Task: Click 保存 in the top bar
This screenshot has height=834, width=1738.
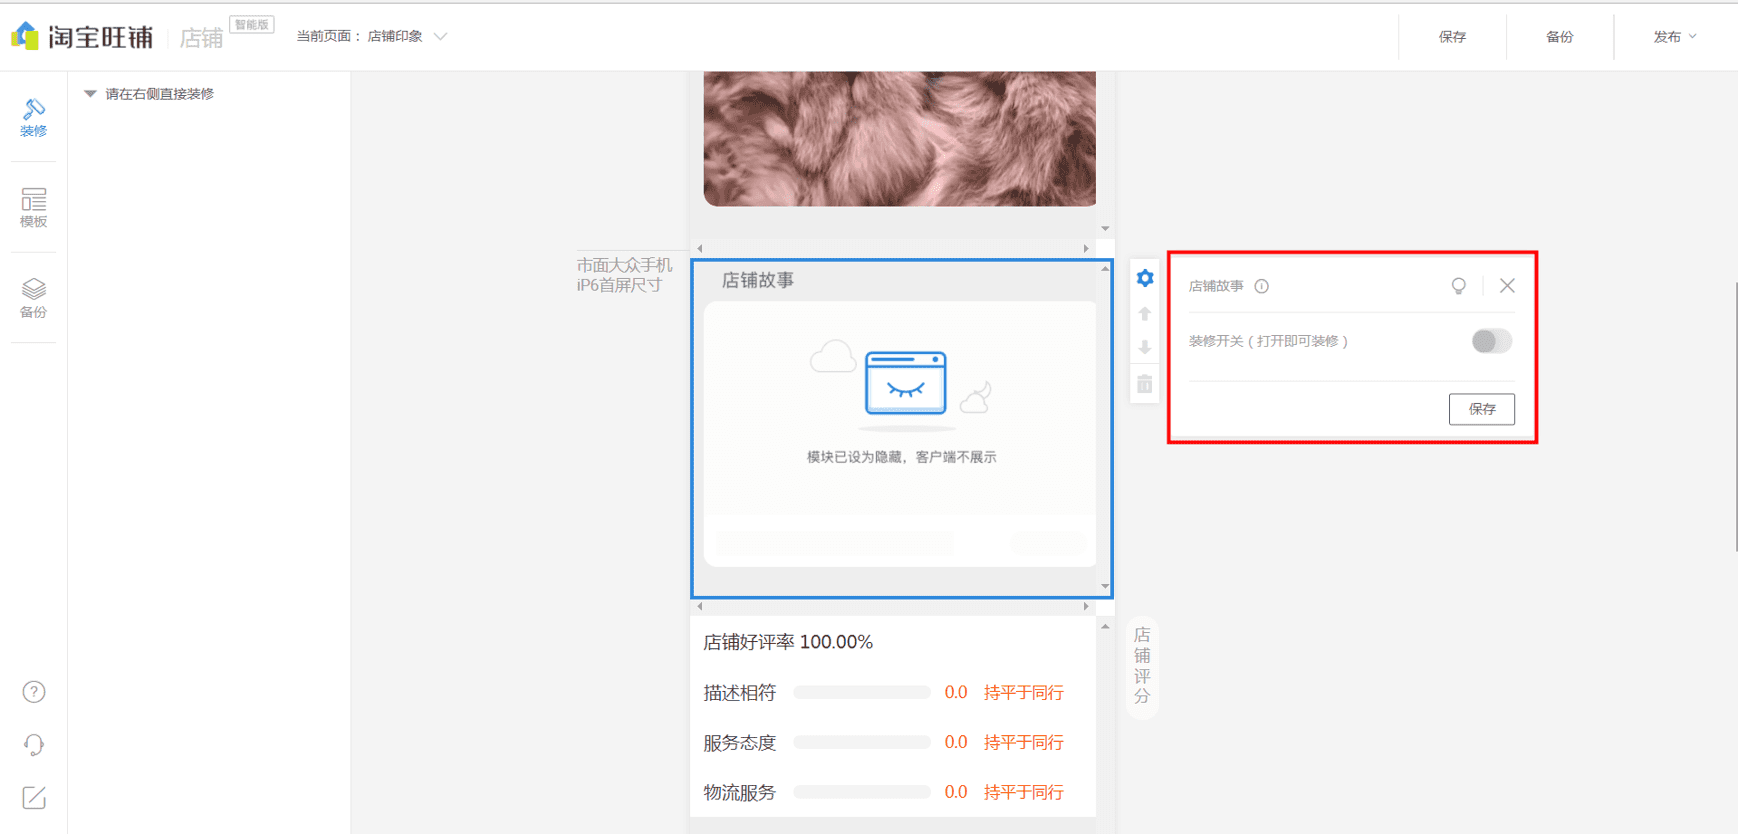Action: (1452, 37)
